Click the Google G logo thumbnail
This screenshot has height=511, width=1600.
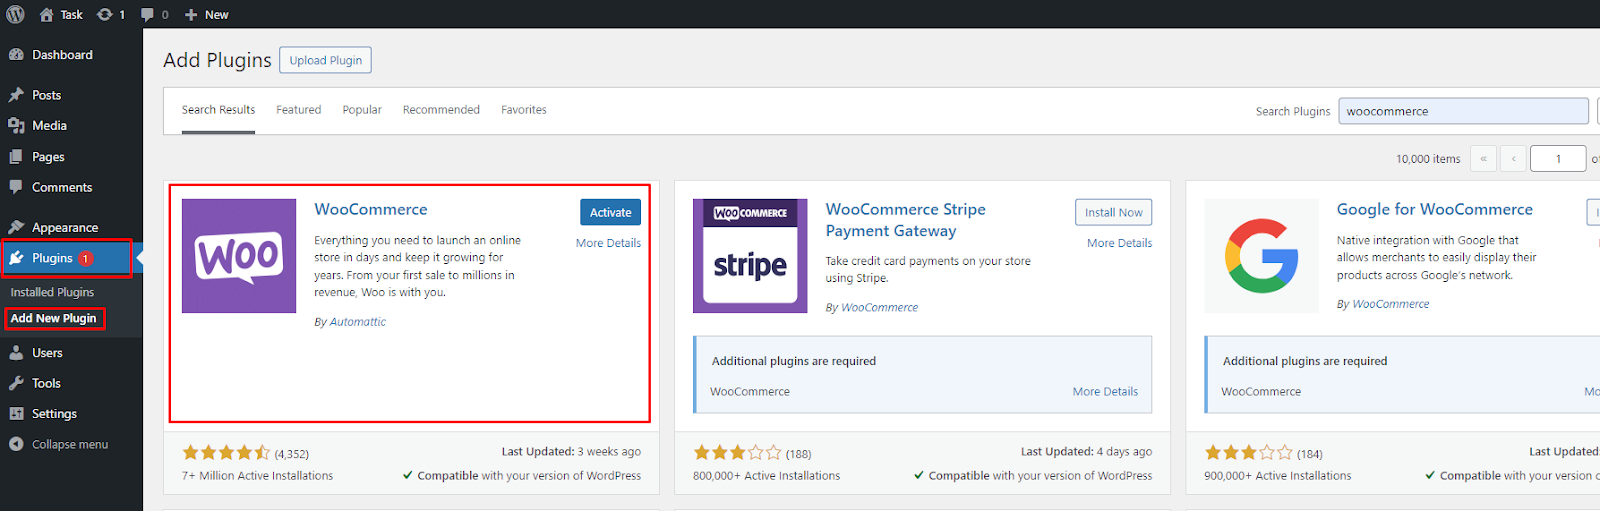1261,256
